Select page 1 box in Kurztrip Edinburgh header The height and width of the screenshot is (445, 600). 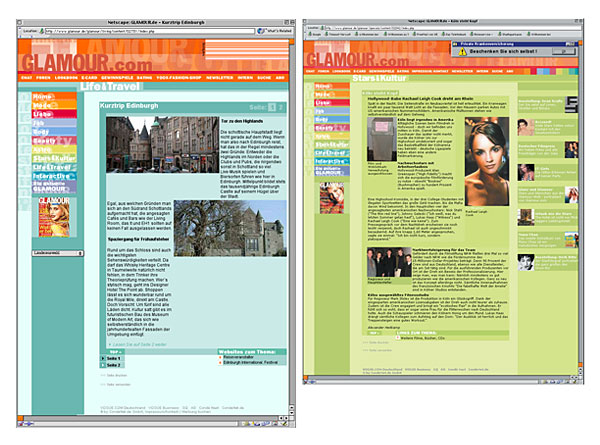(x=272, y=107)
